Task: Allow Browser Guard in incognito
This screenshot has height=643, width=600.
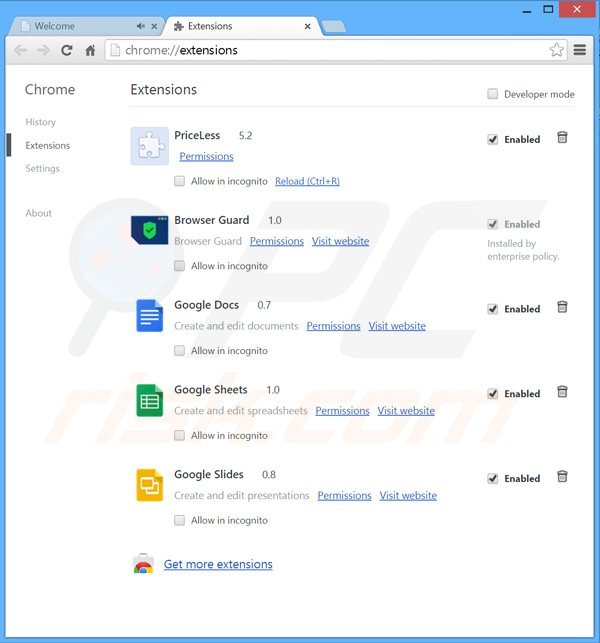Action: [179, 266]
